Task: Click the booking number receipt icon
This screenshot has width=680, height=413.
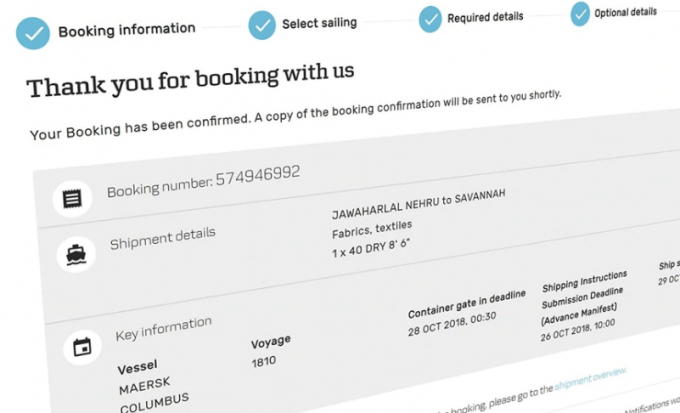Action: tap(72, 199)
